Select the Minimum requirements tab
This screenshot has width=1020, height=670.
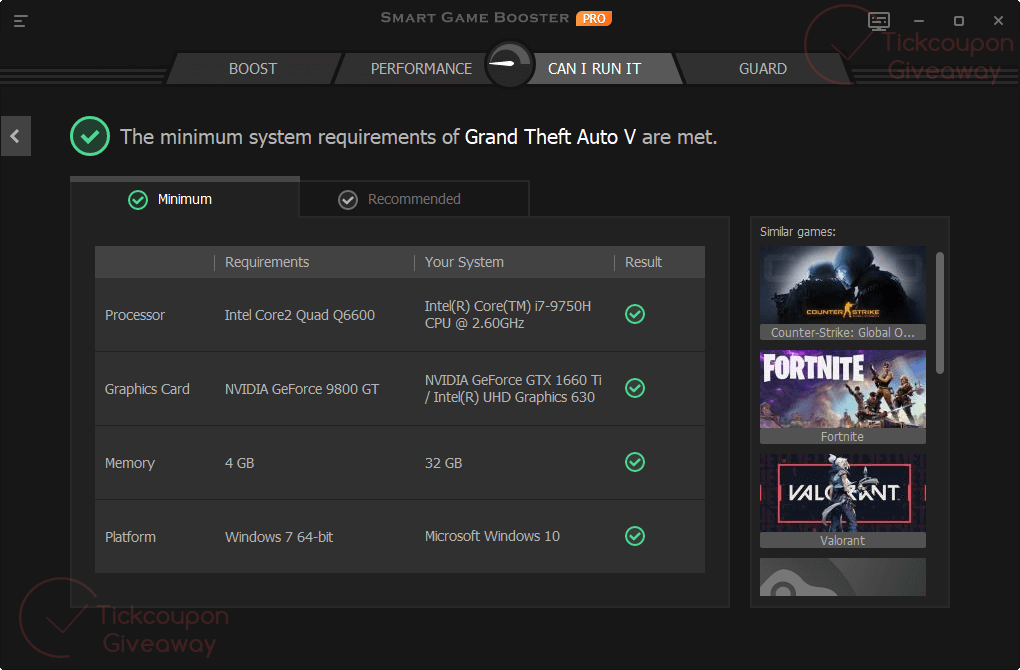tap(185, 198)
